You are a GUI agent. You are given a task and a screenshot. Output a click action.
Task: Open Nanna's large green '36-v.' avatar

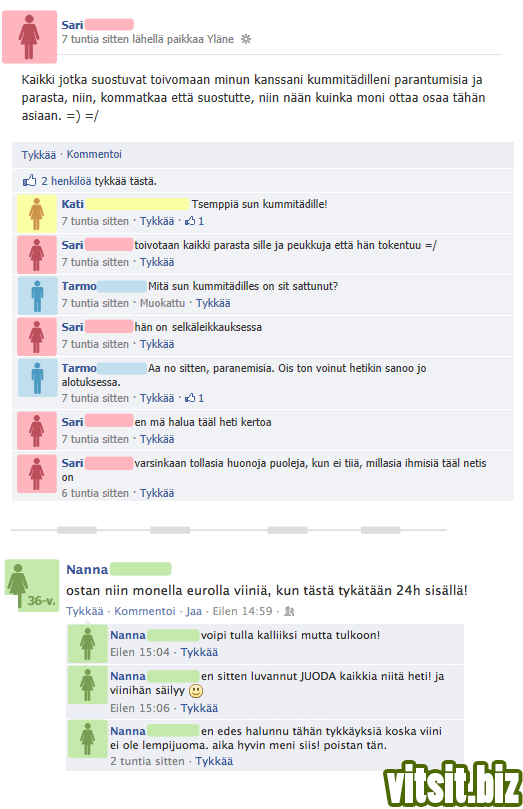[x=32, y=586]
